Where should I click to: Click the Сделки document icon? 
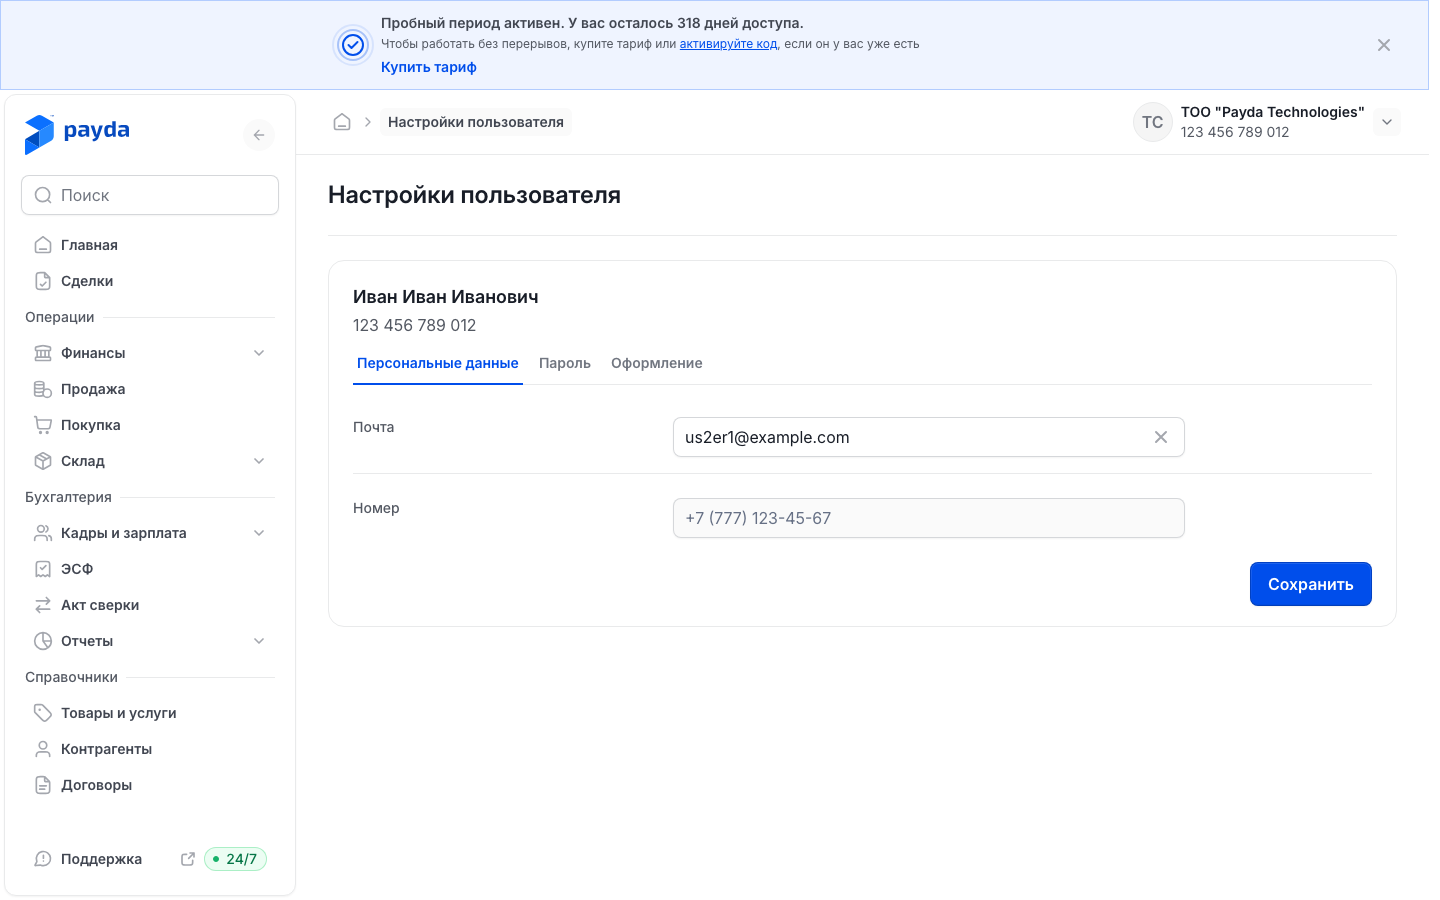43,281
